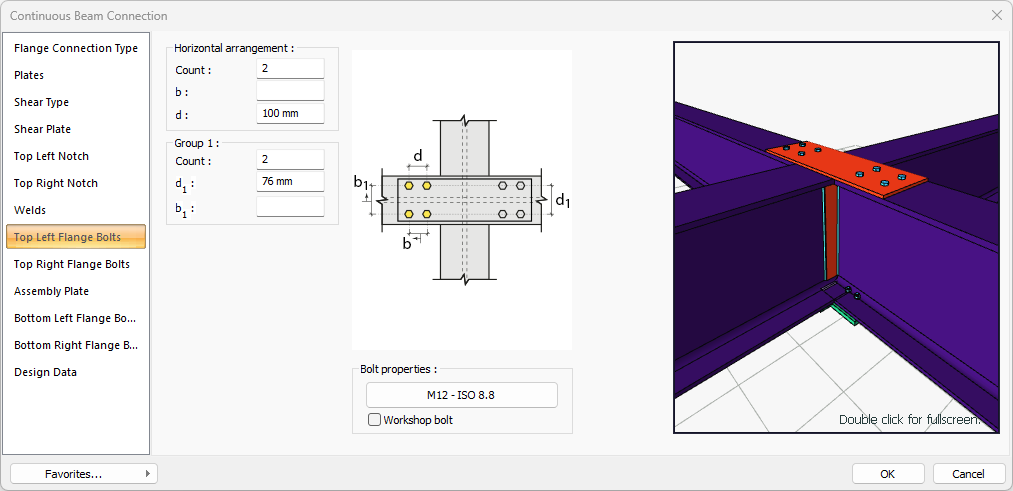Open the Flange Connection Type tab
Viewport: 1013px width, 491px height.
click(76, 48)
